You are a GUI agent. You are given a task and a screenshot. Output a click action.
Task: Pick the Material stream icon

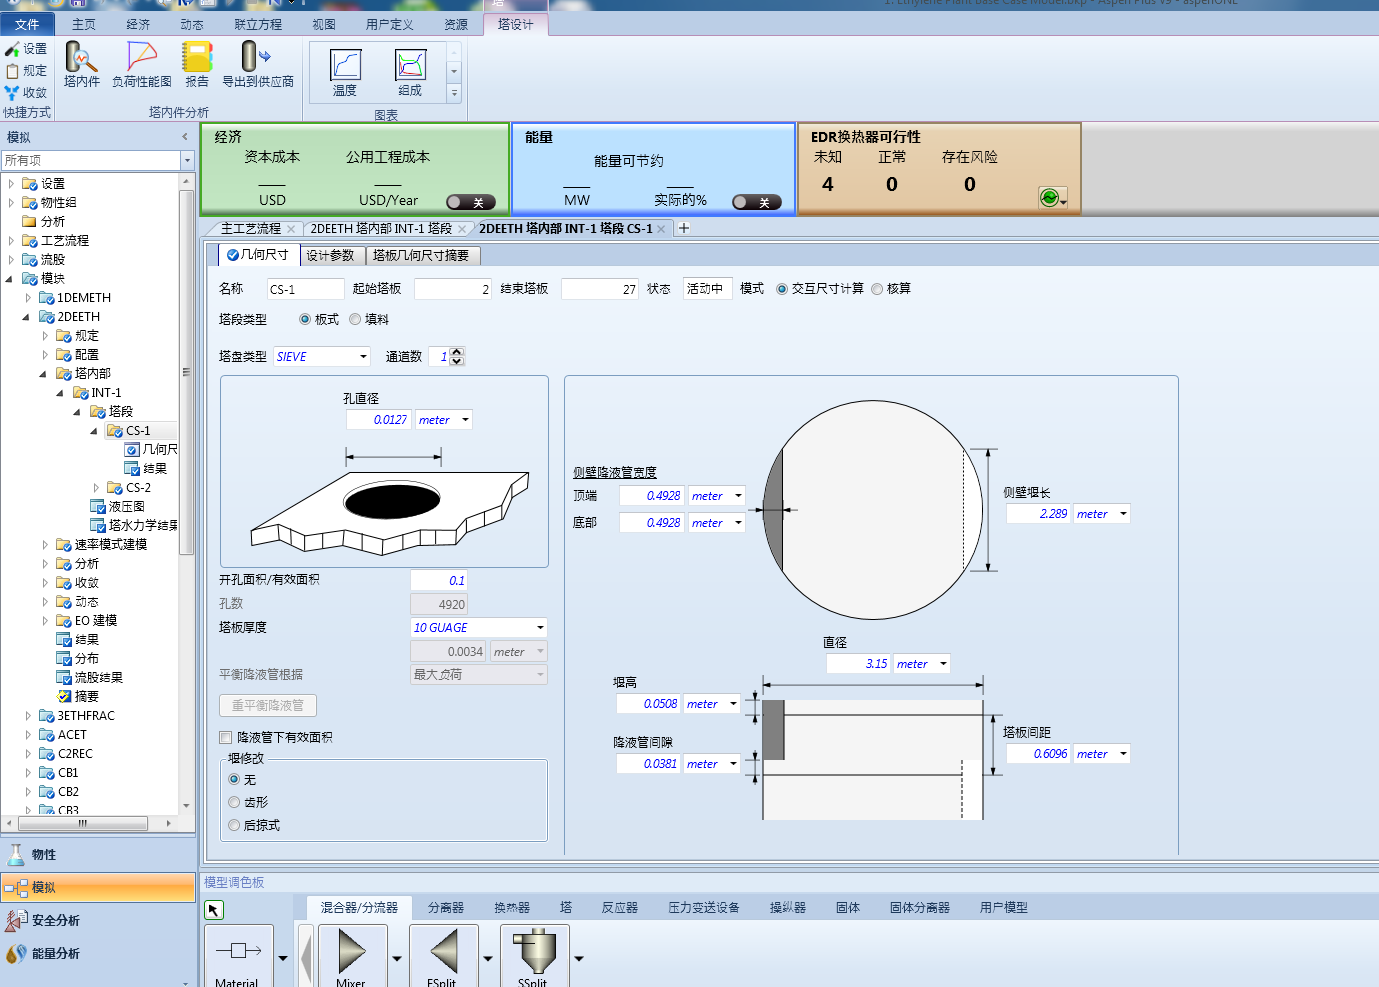tap(238, 957)
